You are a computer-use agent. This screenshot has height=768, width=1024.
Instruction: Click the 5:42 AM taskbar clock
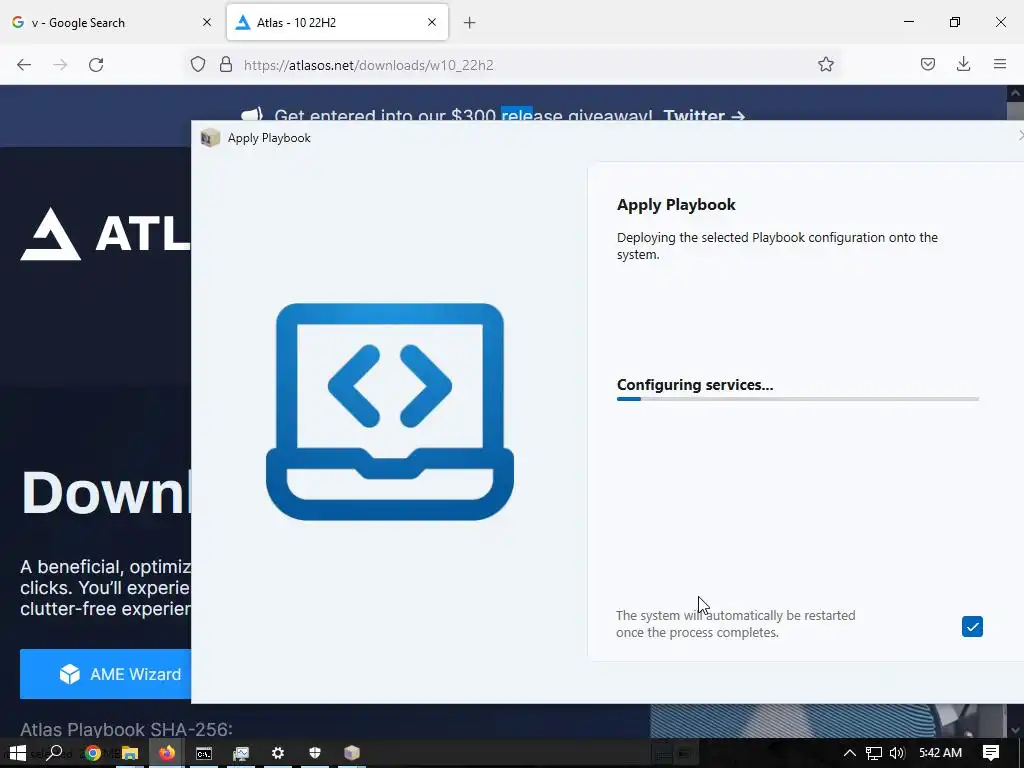point(940,753)
